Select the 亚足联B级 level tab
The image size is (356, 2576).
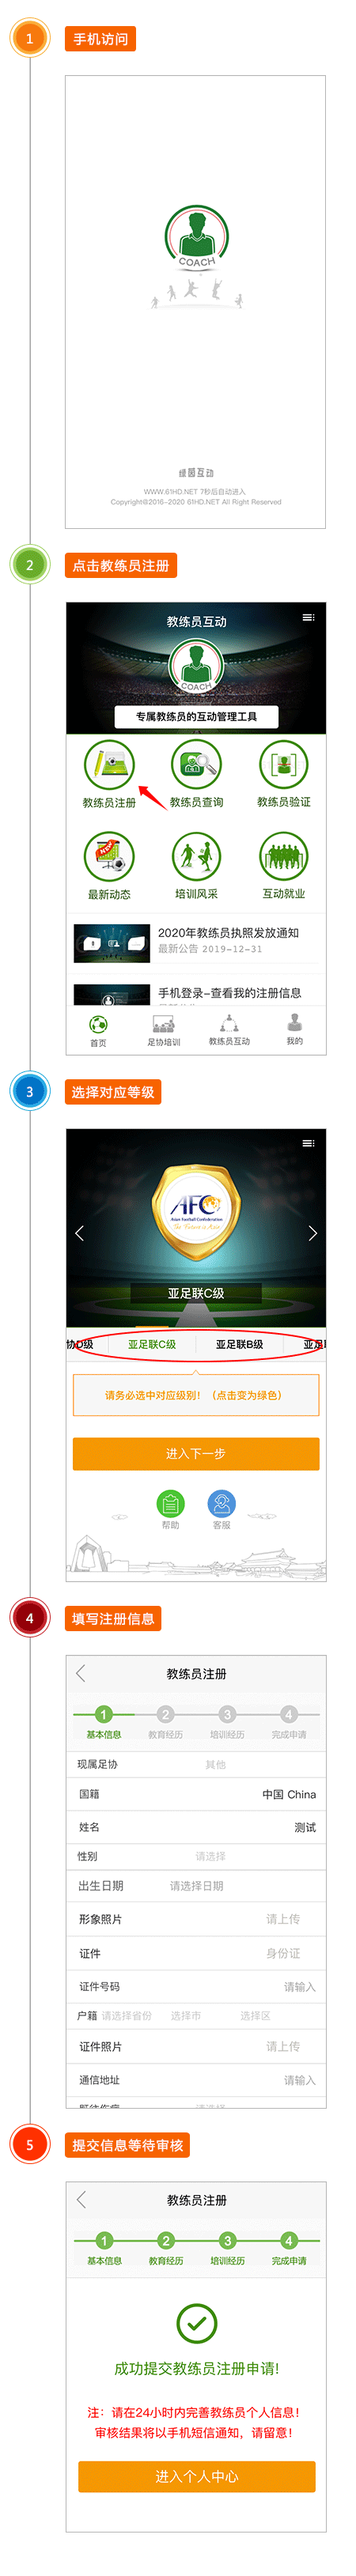[240, 1344]
